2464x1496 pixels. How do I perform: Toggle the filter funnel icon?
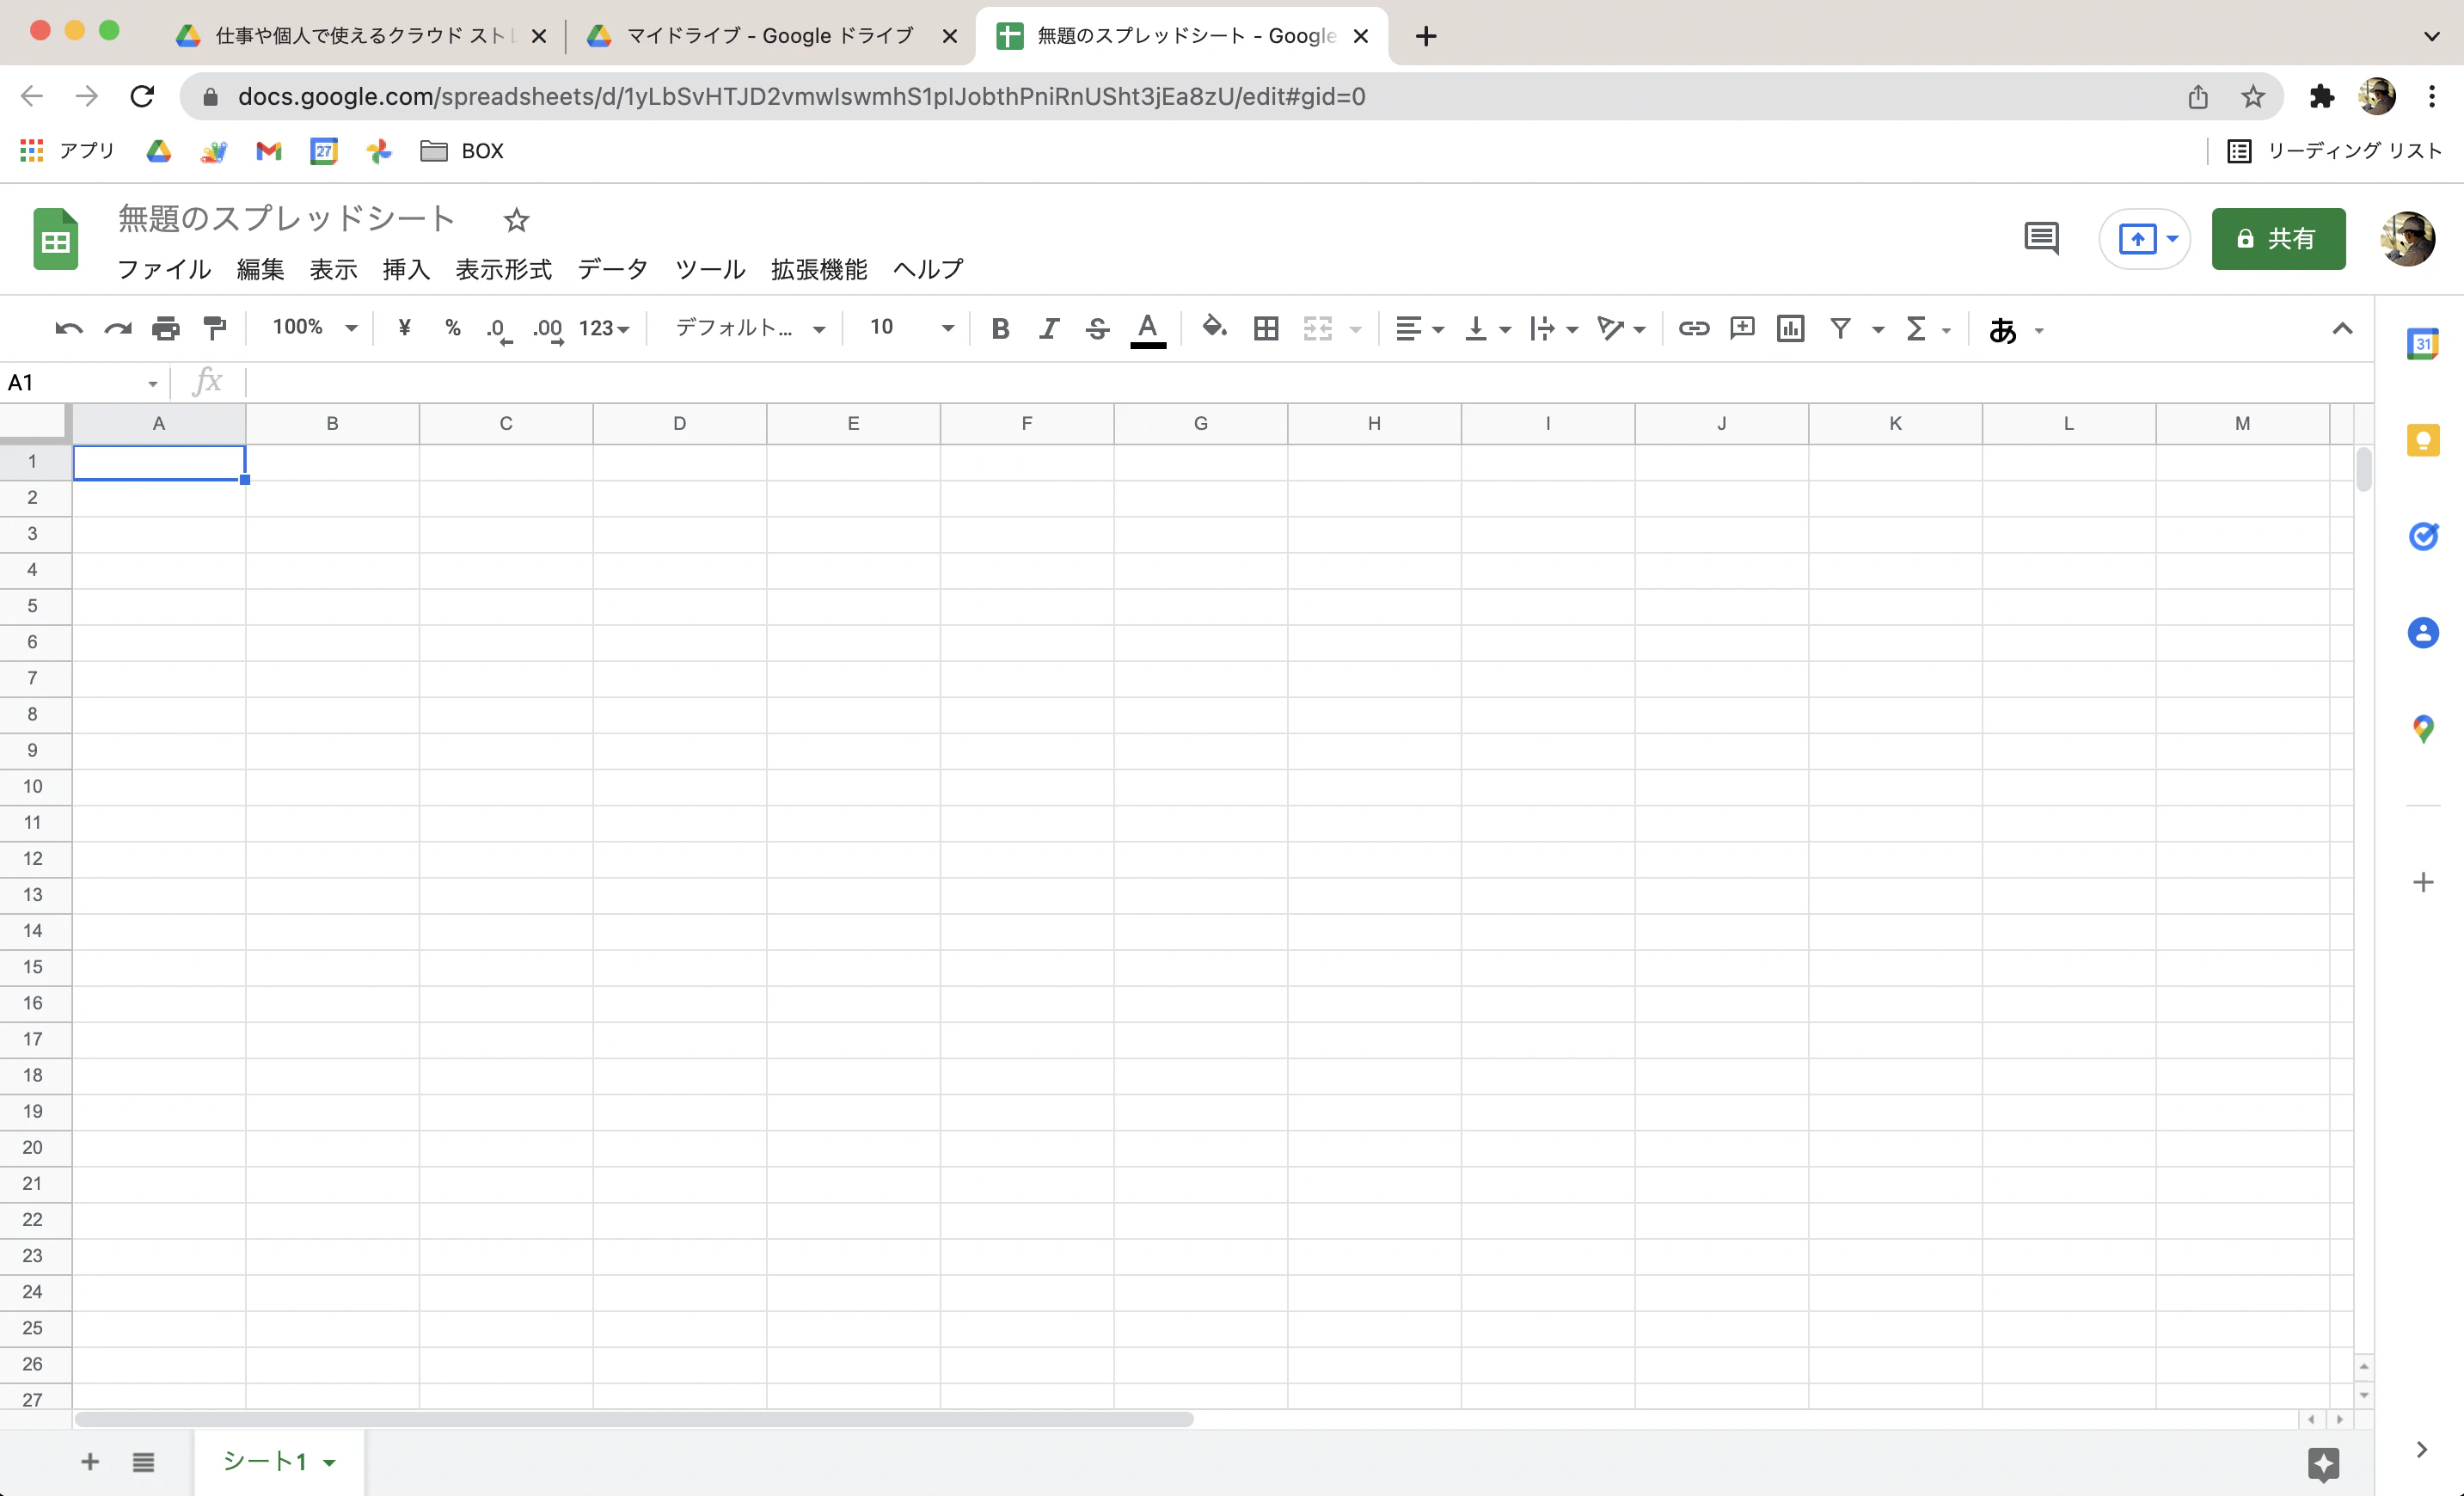pyautogui.click(x=1840, y=328)
